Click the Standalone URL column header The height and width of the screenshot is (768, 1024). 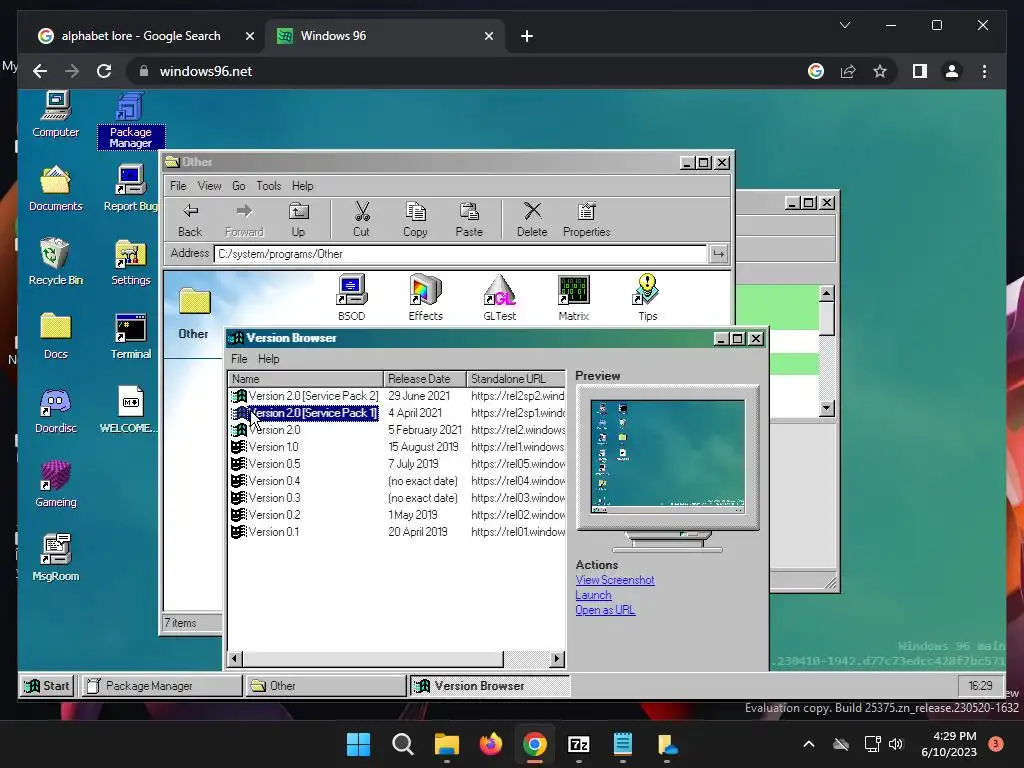(516, 379)
